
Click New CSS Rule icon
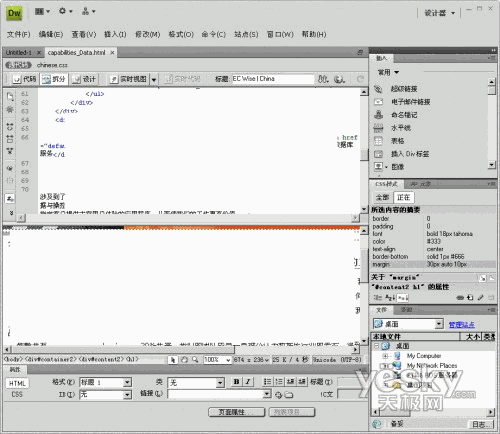click(470, 298)
